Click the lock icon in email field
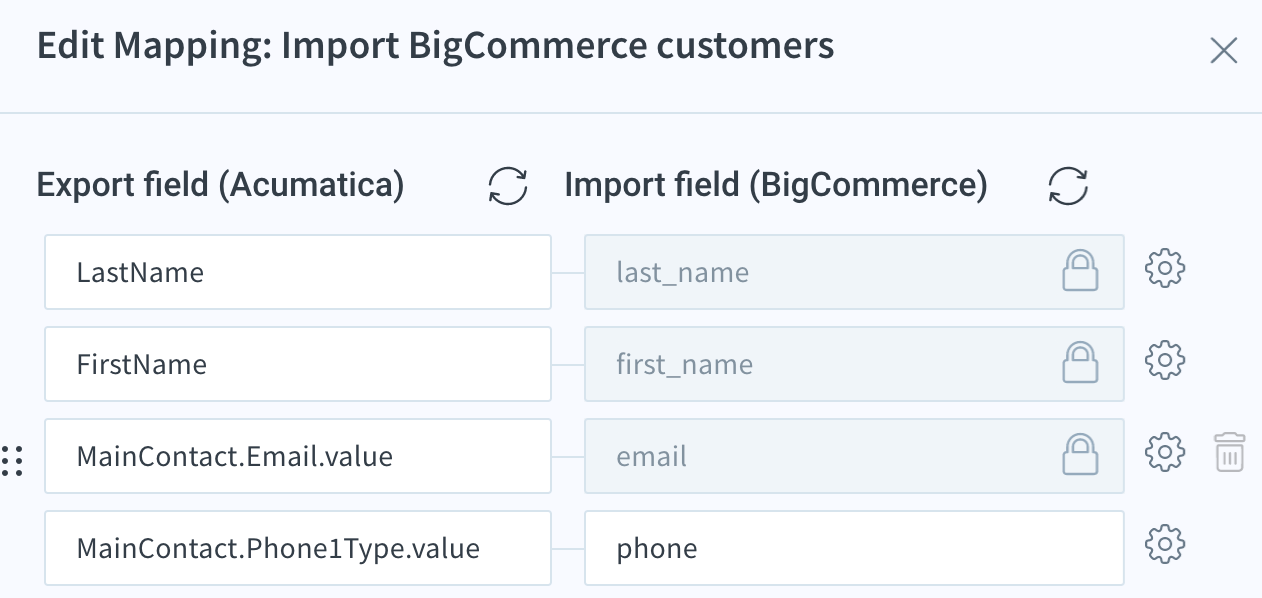Image resolution: width=1262 pixels, height=598 pixels. (x=1080, y=454)
